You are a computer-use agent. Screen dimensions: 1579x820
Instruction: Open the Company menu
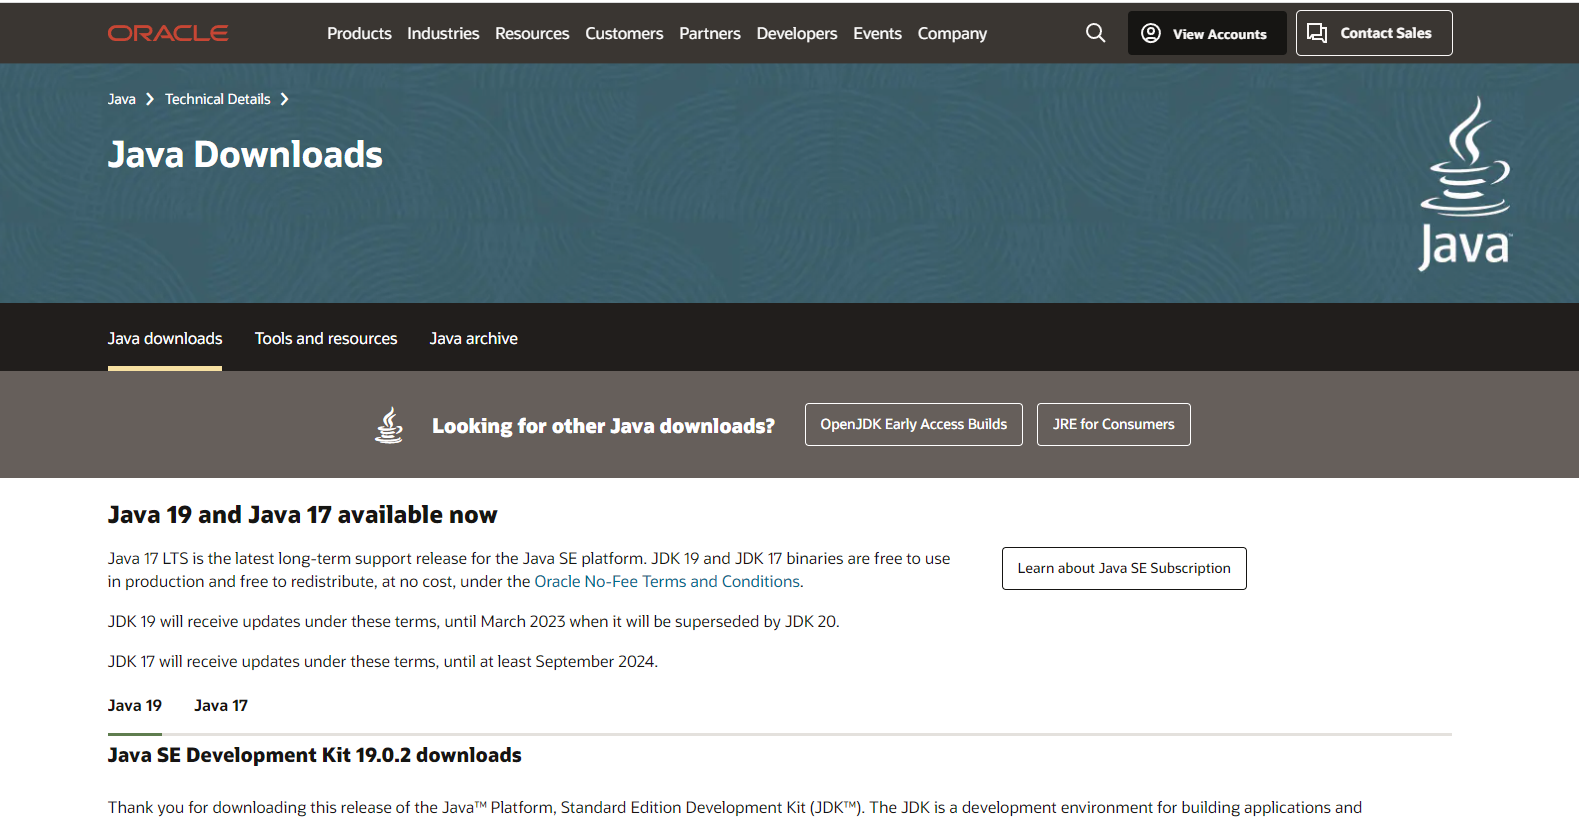coord(952,33)
